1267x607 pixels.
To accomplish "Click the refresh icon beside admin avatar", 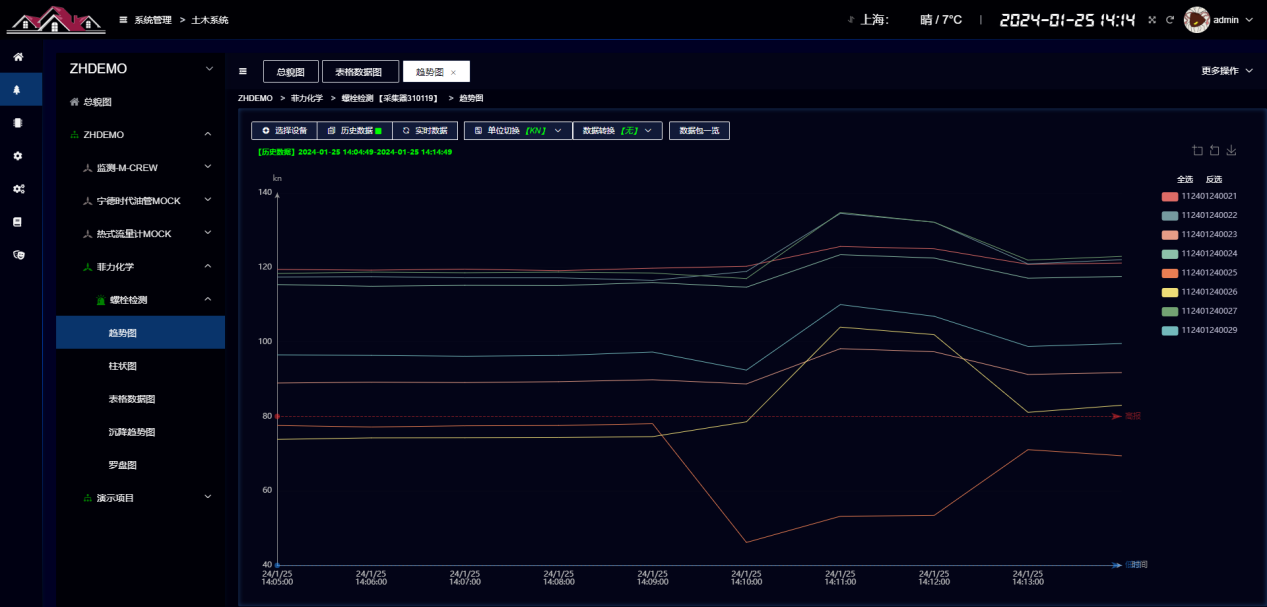I will tap(1169, 20).
